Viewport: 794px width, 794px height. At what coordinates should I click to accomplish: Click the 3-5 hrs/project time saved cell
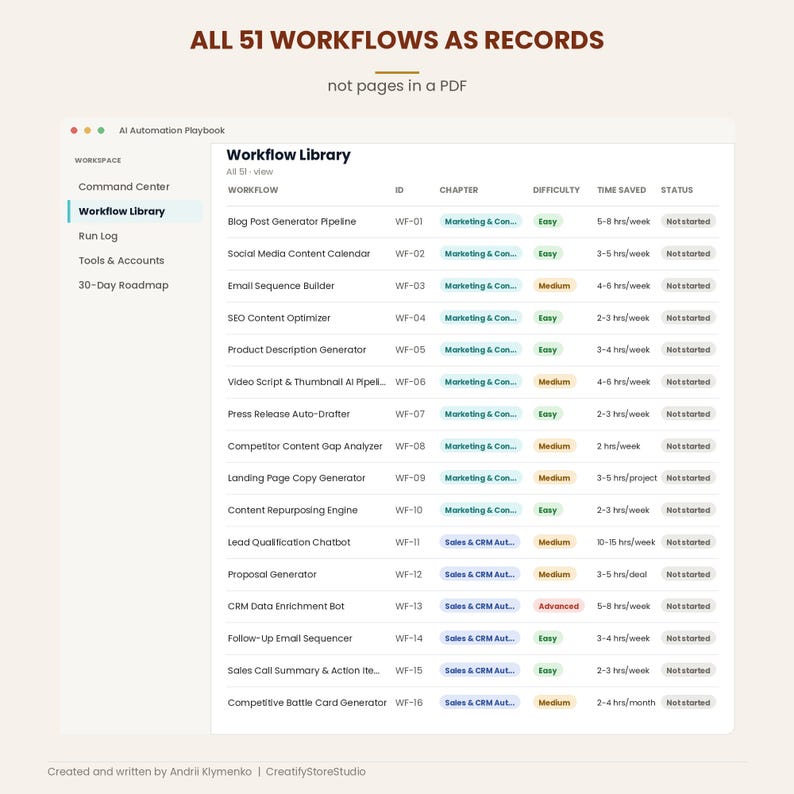[627, 478]
